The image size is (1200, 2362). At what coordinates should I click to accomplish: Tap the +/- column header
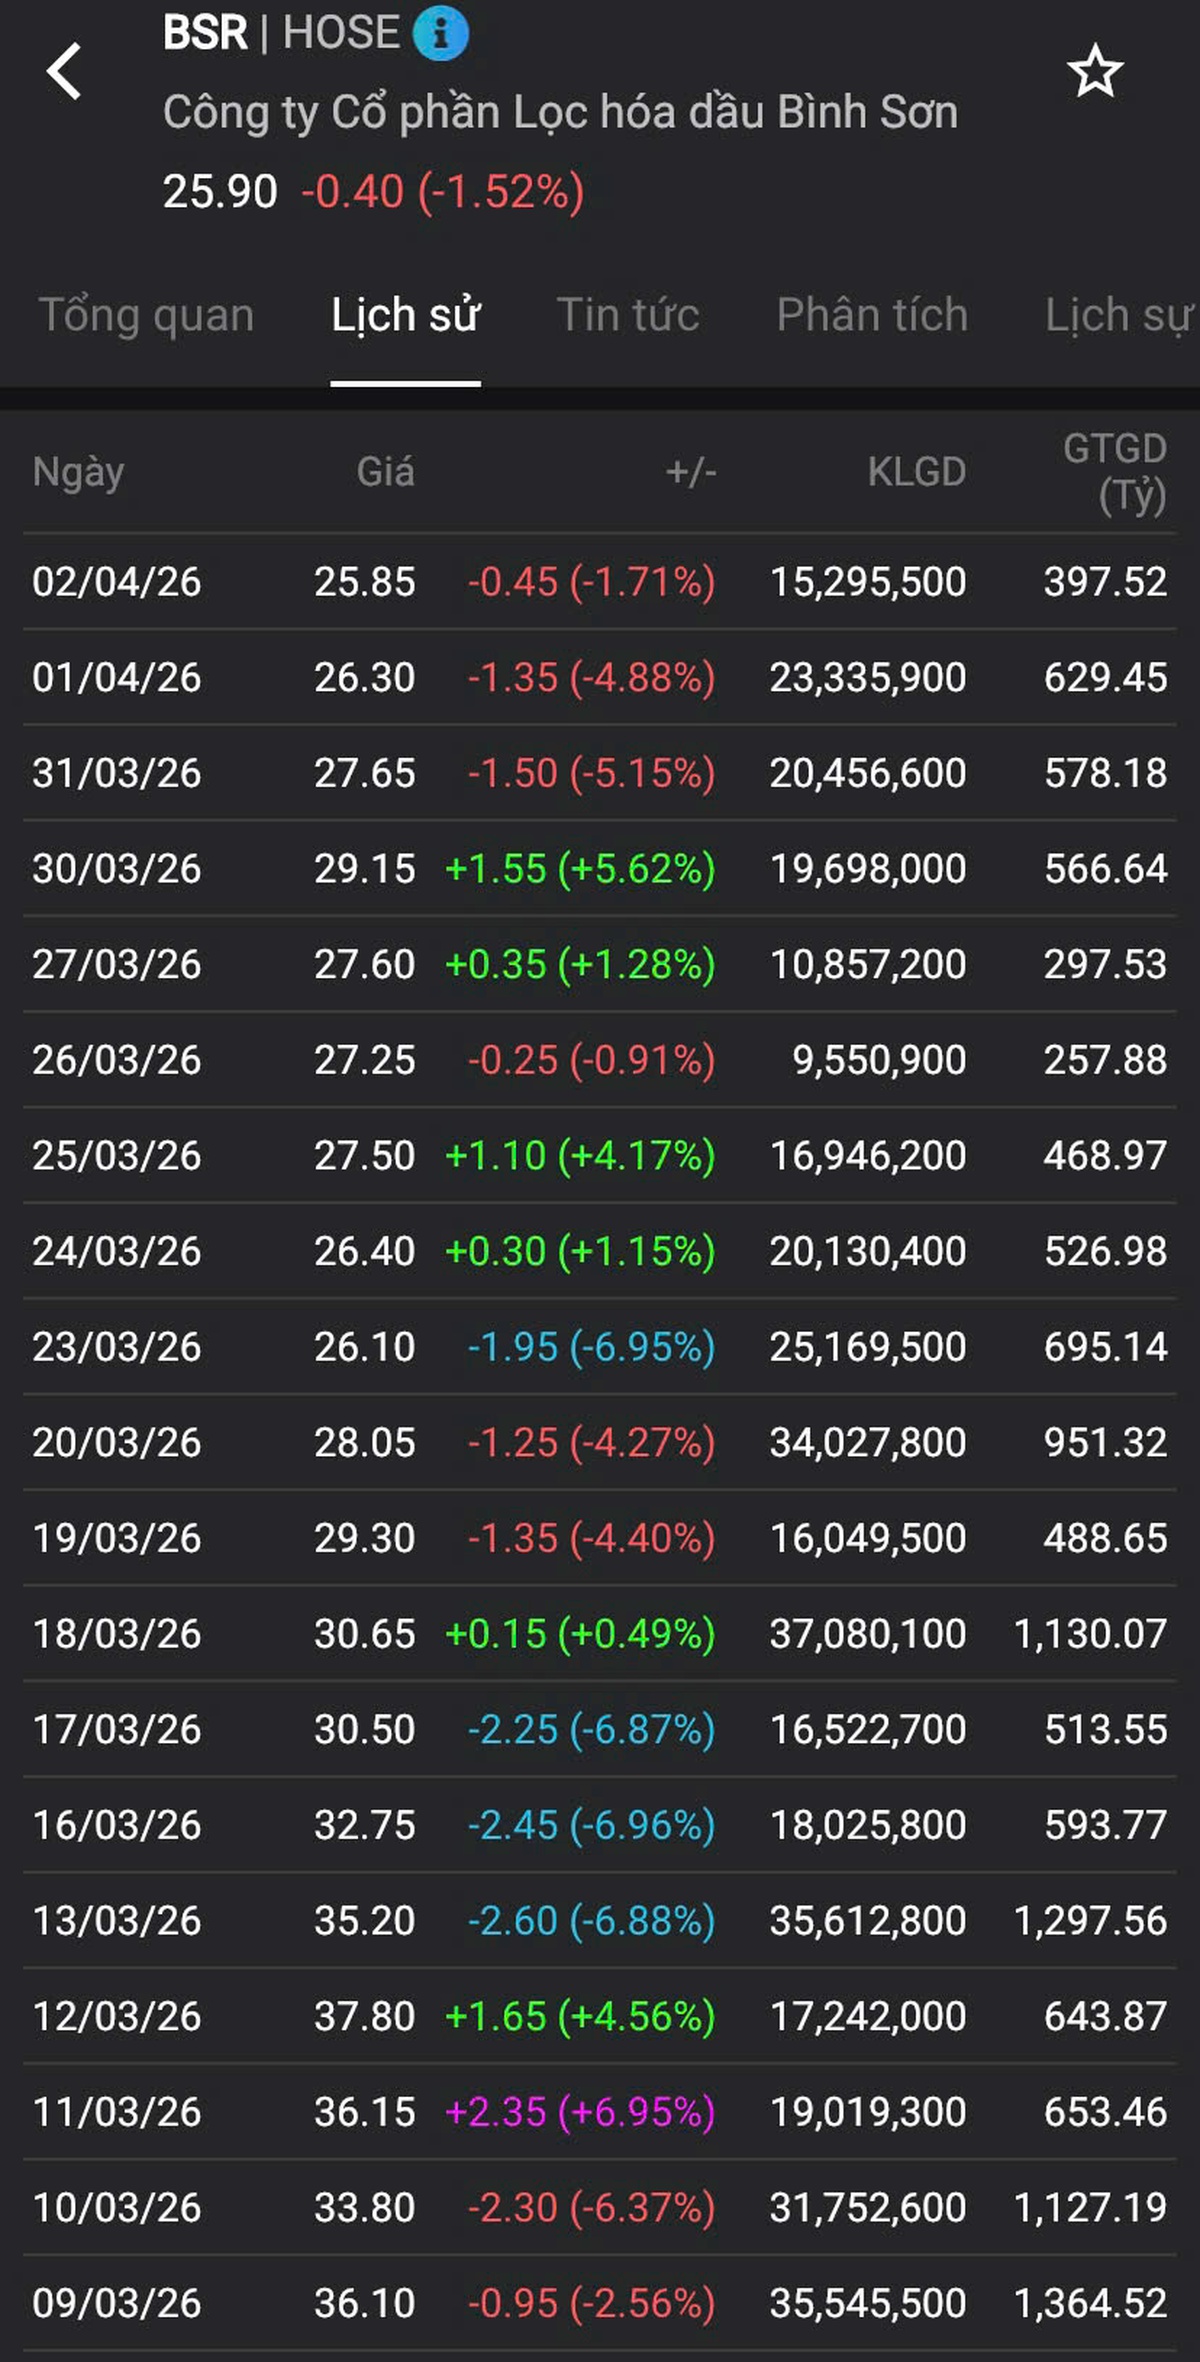691,472
